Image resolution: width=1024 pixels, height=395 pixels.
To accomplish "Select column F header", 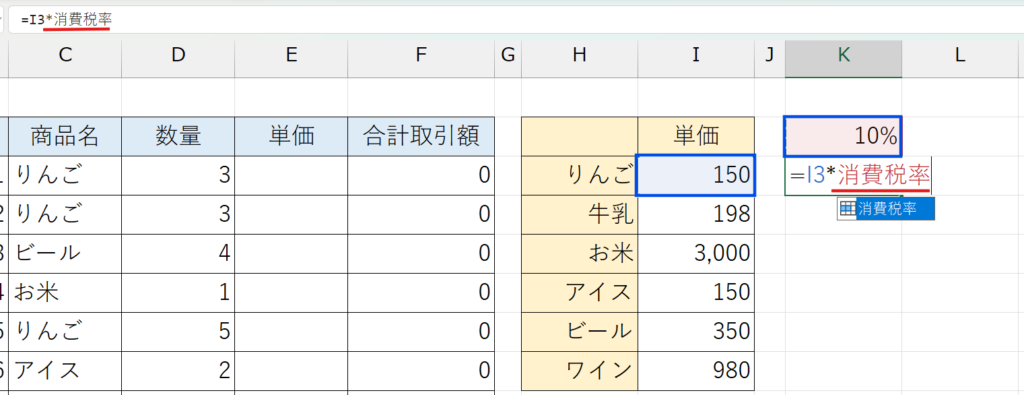I will coord(421,55).
